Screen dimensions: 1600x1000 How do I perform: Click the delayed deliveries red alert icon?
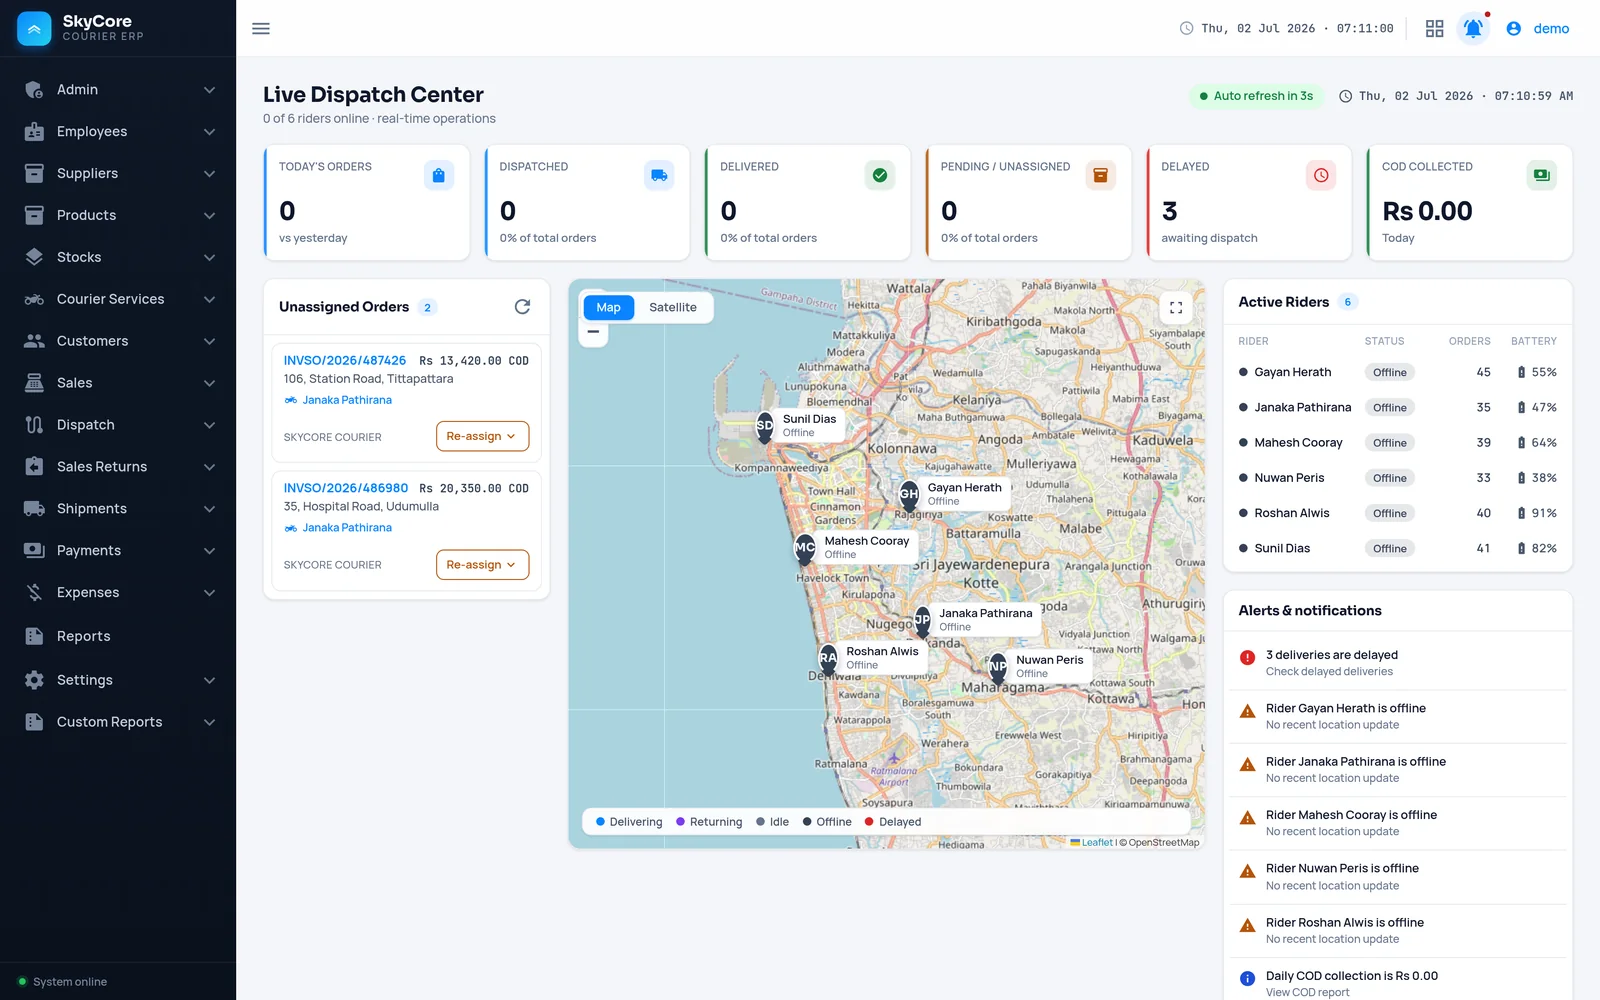[1247, 658]
